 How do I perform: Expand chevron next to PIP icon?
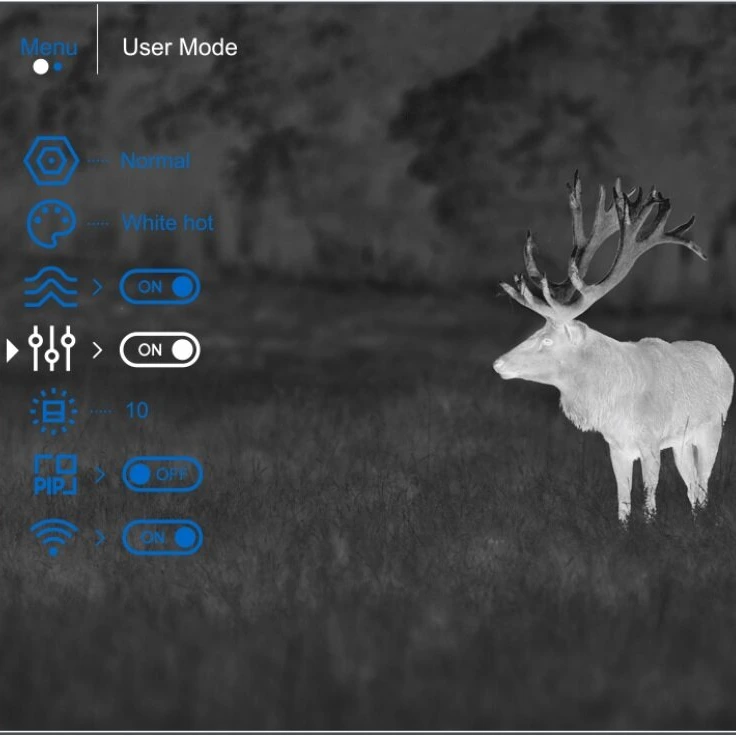point(100,475)
